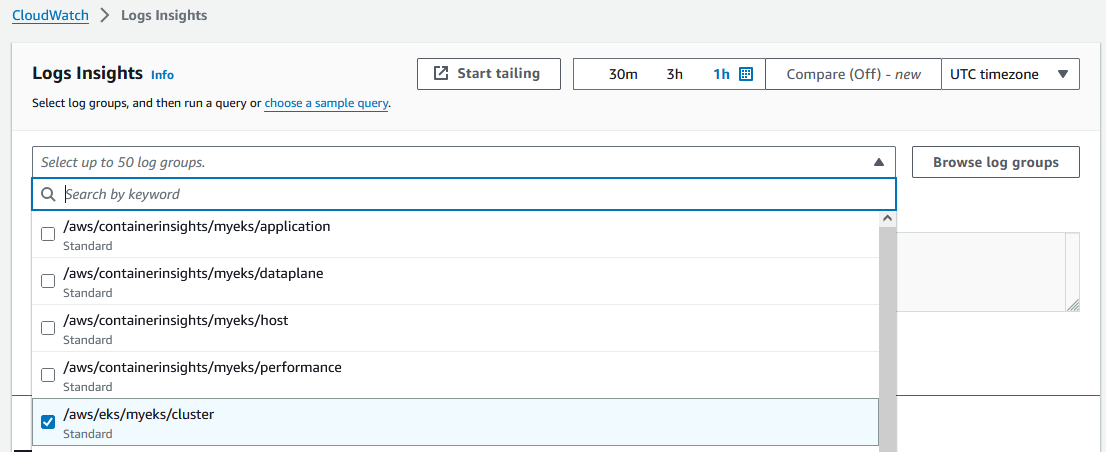Screen dimensions: 1106x452
Task: Check the /aws/containerinsights/myeks/performance checkbox
Action: [x=48, y=374]
